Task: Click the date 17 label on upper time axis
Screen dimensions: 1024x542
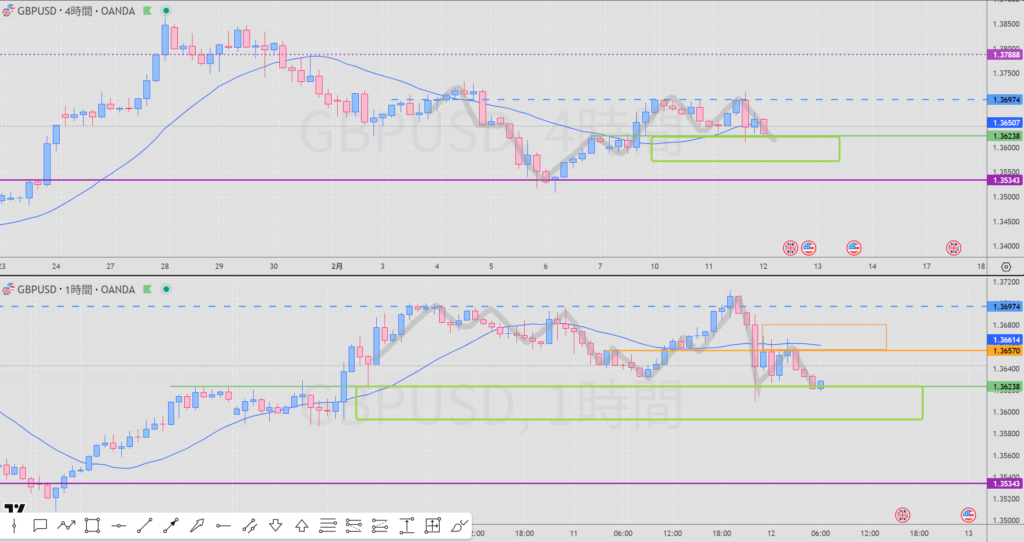Action: 926,267
